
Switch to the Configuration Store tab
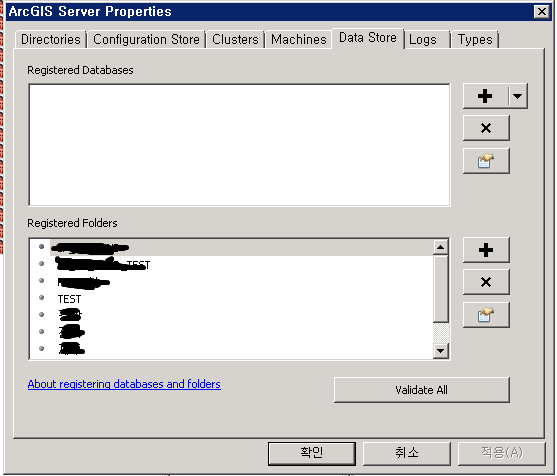coord(146,39)
